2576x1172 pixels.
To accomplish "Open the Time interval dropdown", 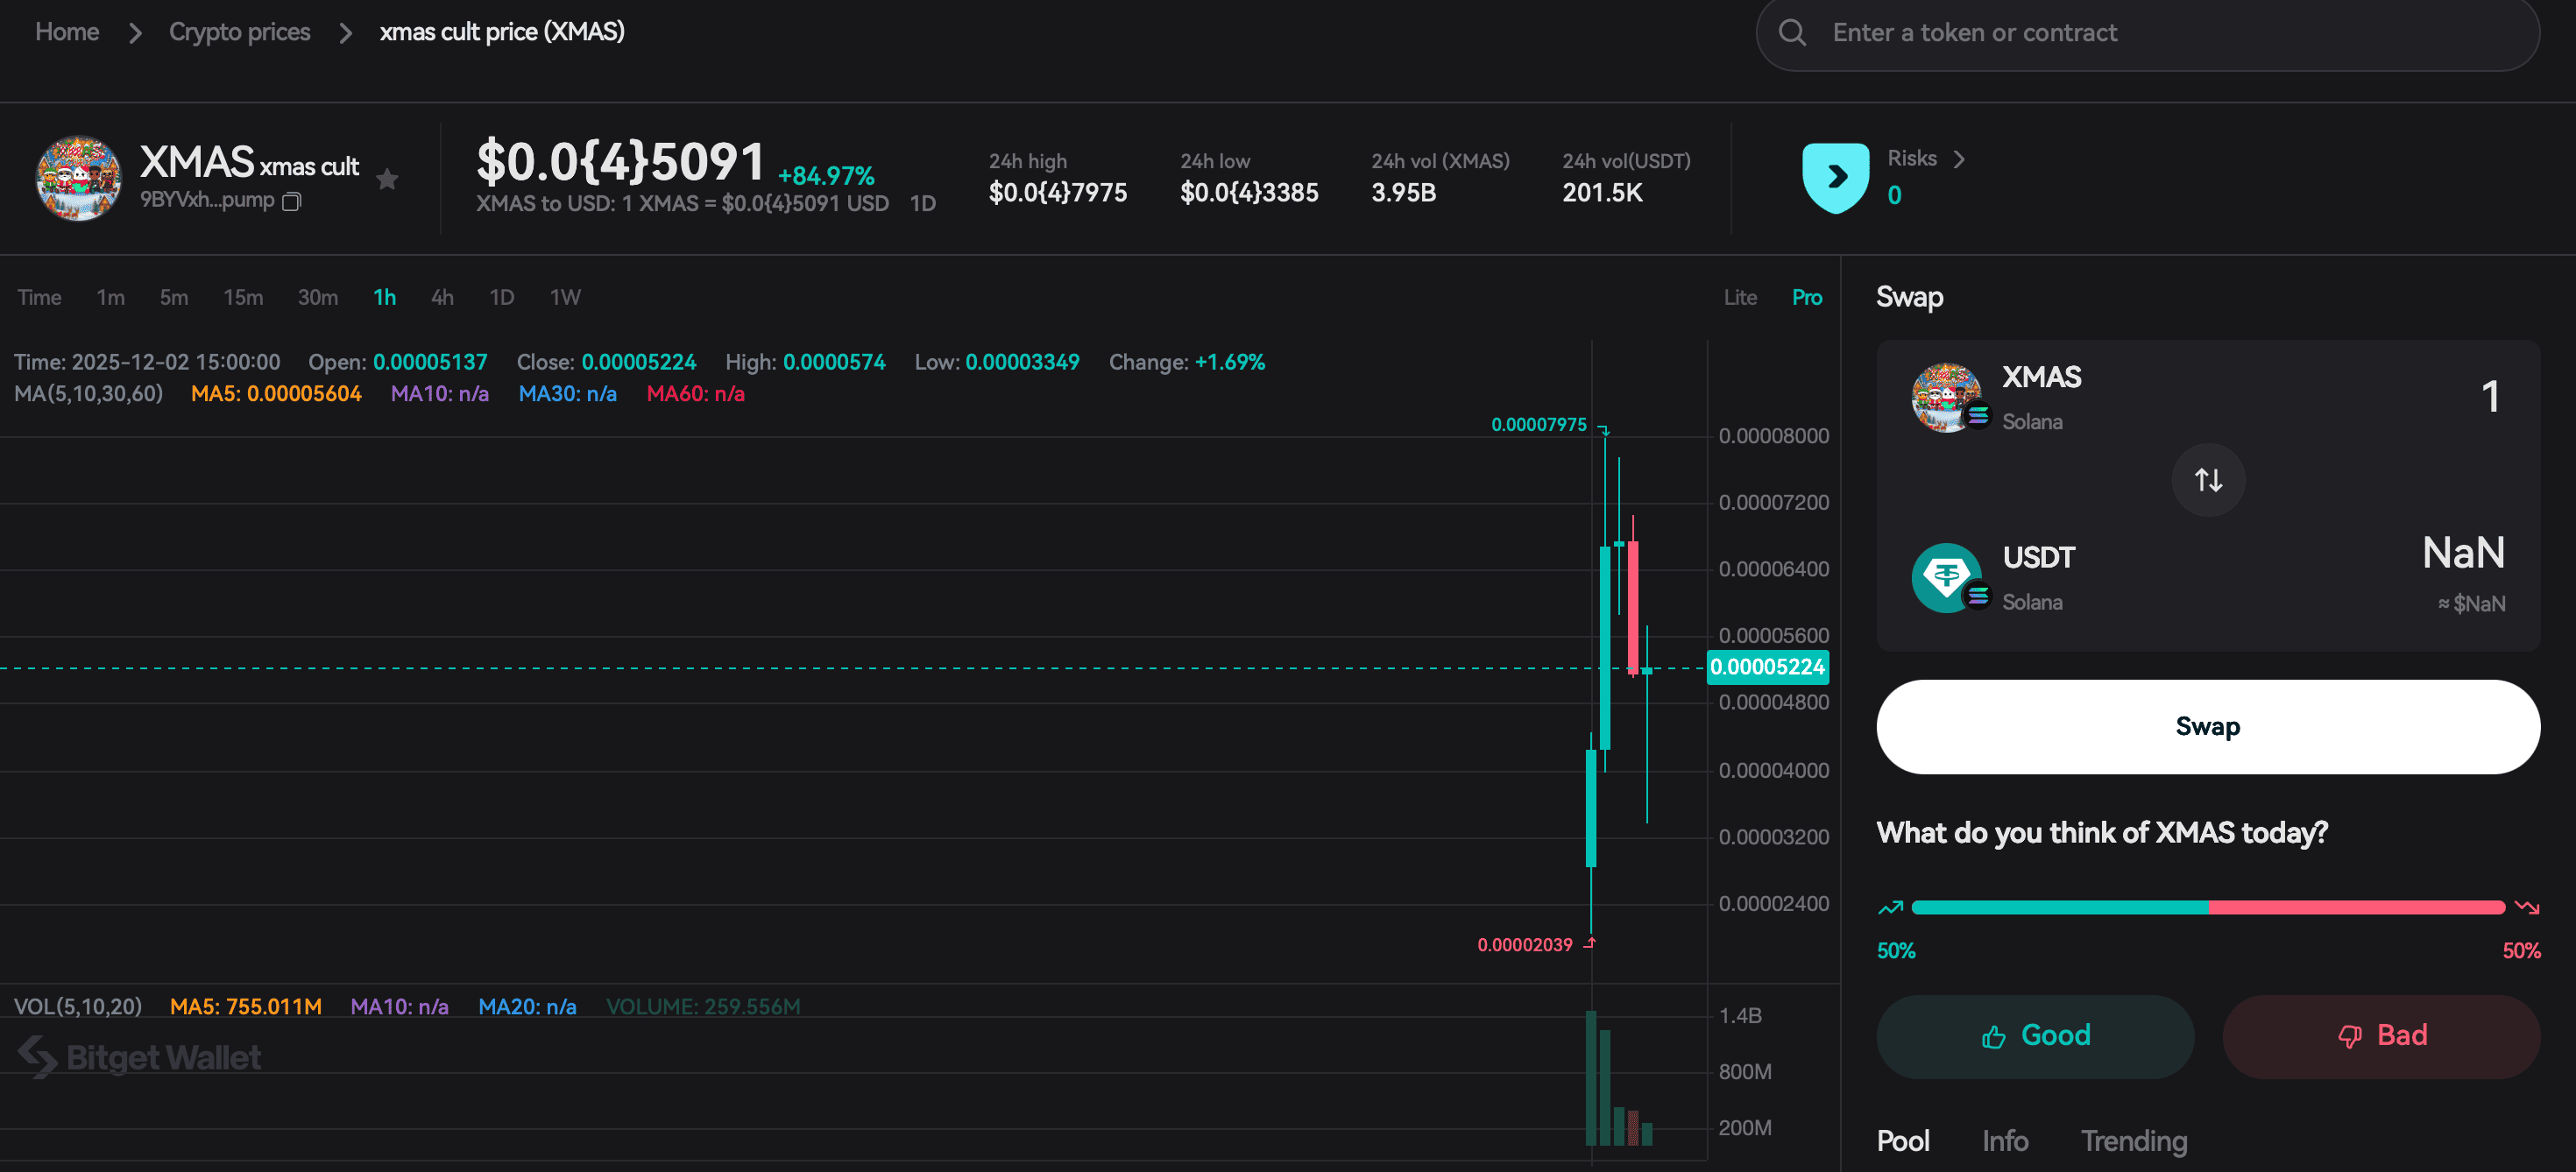I will coord(39,297).
